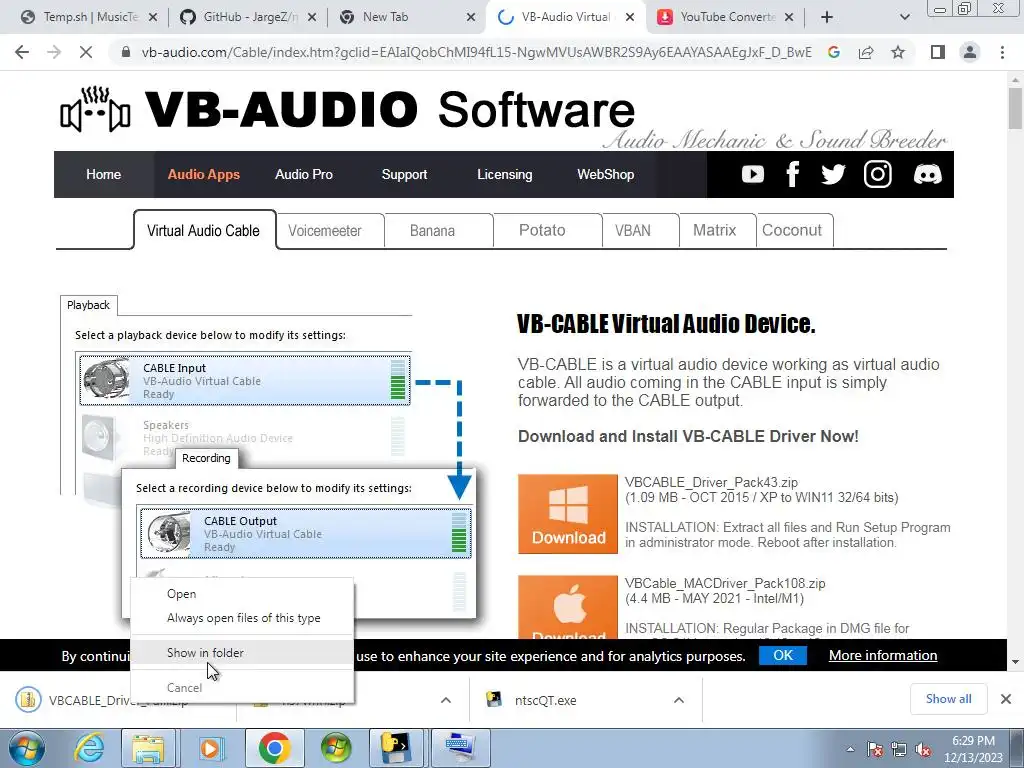Open Windows Start button
Screen dimensions: 1024x768
[x=27, y=748]
